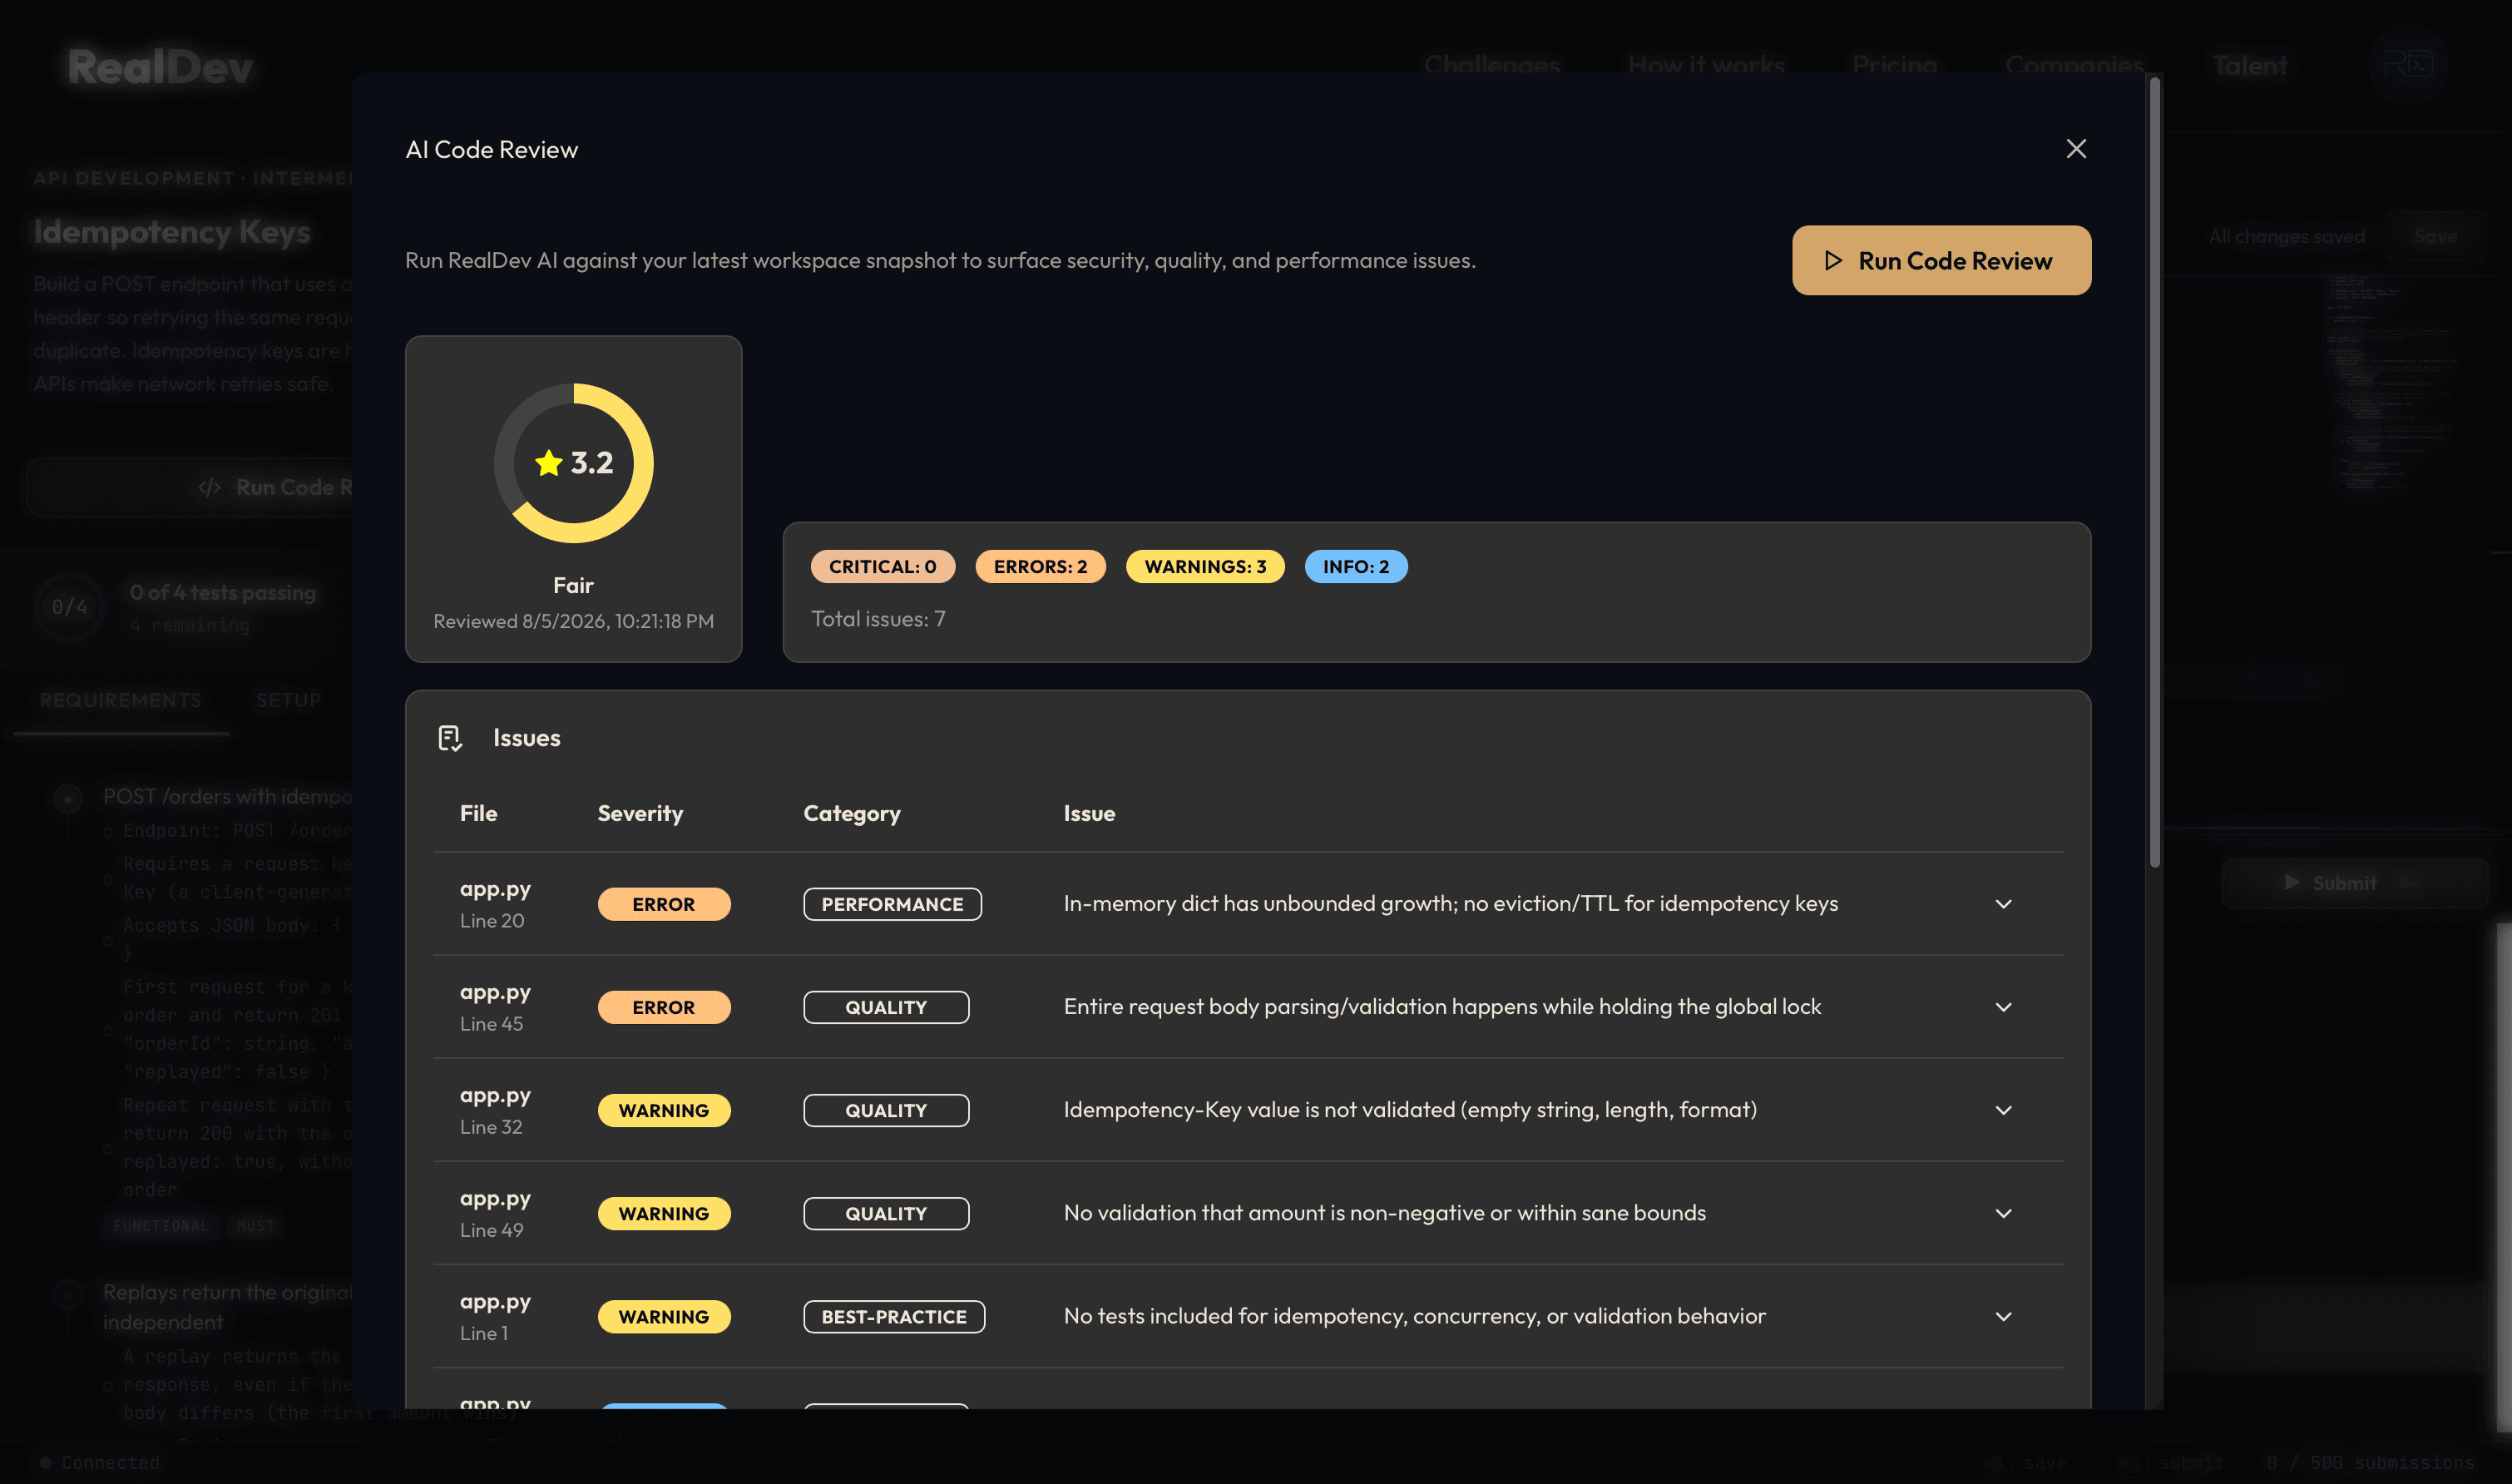Click the code icon on background Run Code button
Screen dimensions: 2512x1484
click(209, 487)
